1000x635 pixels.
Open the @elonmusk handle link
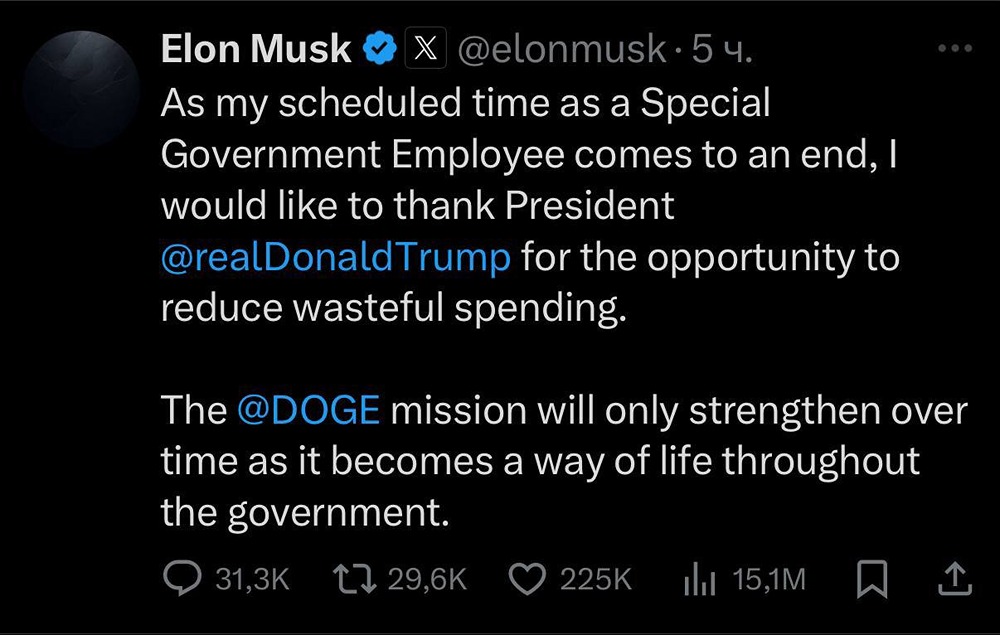pos(563,49)
